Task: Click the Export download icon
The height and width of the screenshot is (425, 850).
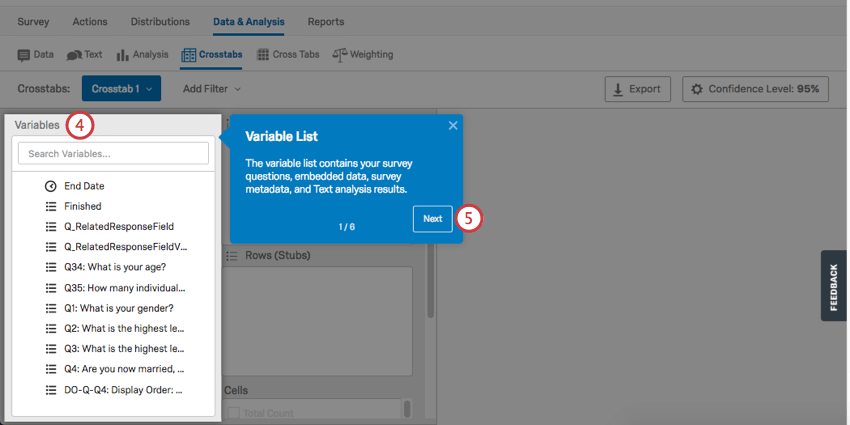Action: point(617,89)
